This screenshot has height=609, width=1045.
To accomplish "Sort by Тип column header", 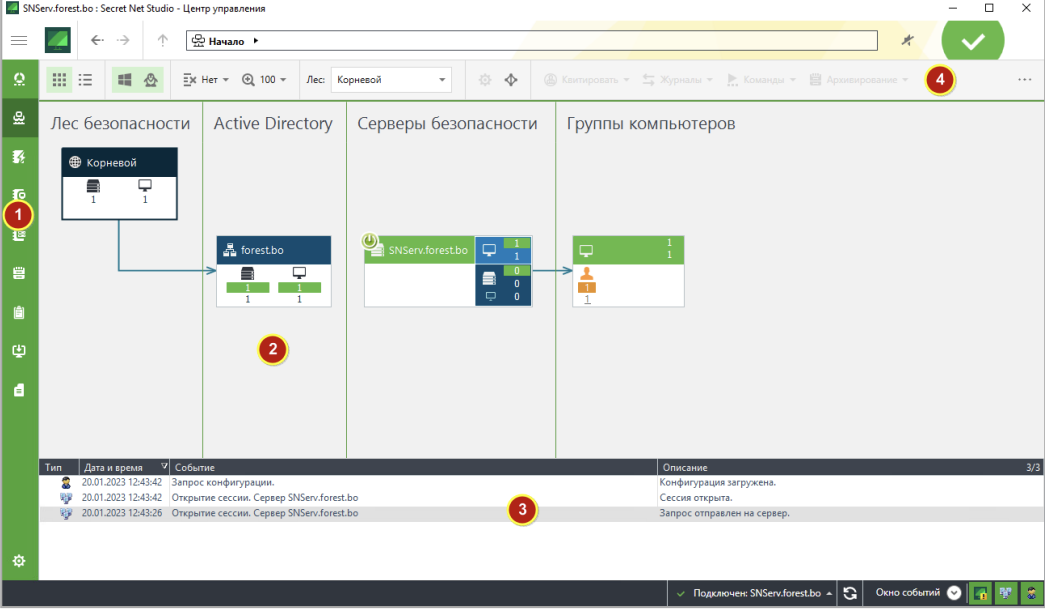I will [59, 467].
